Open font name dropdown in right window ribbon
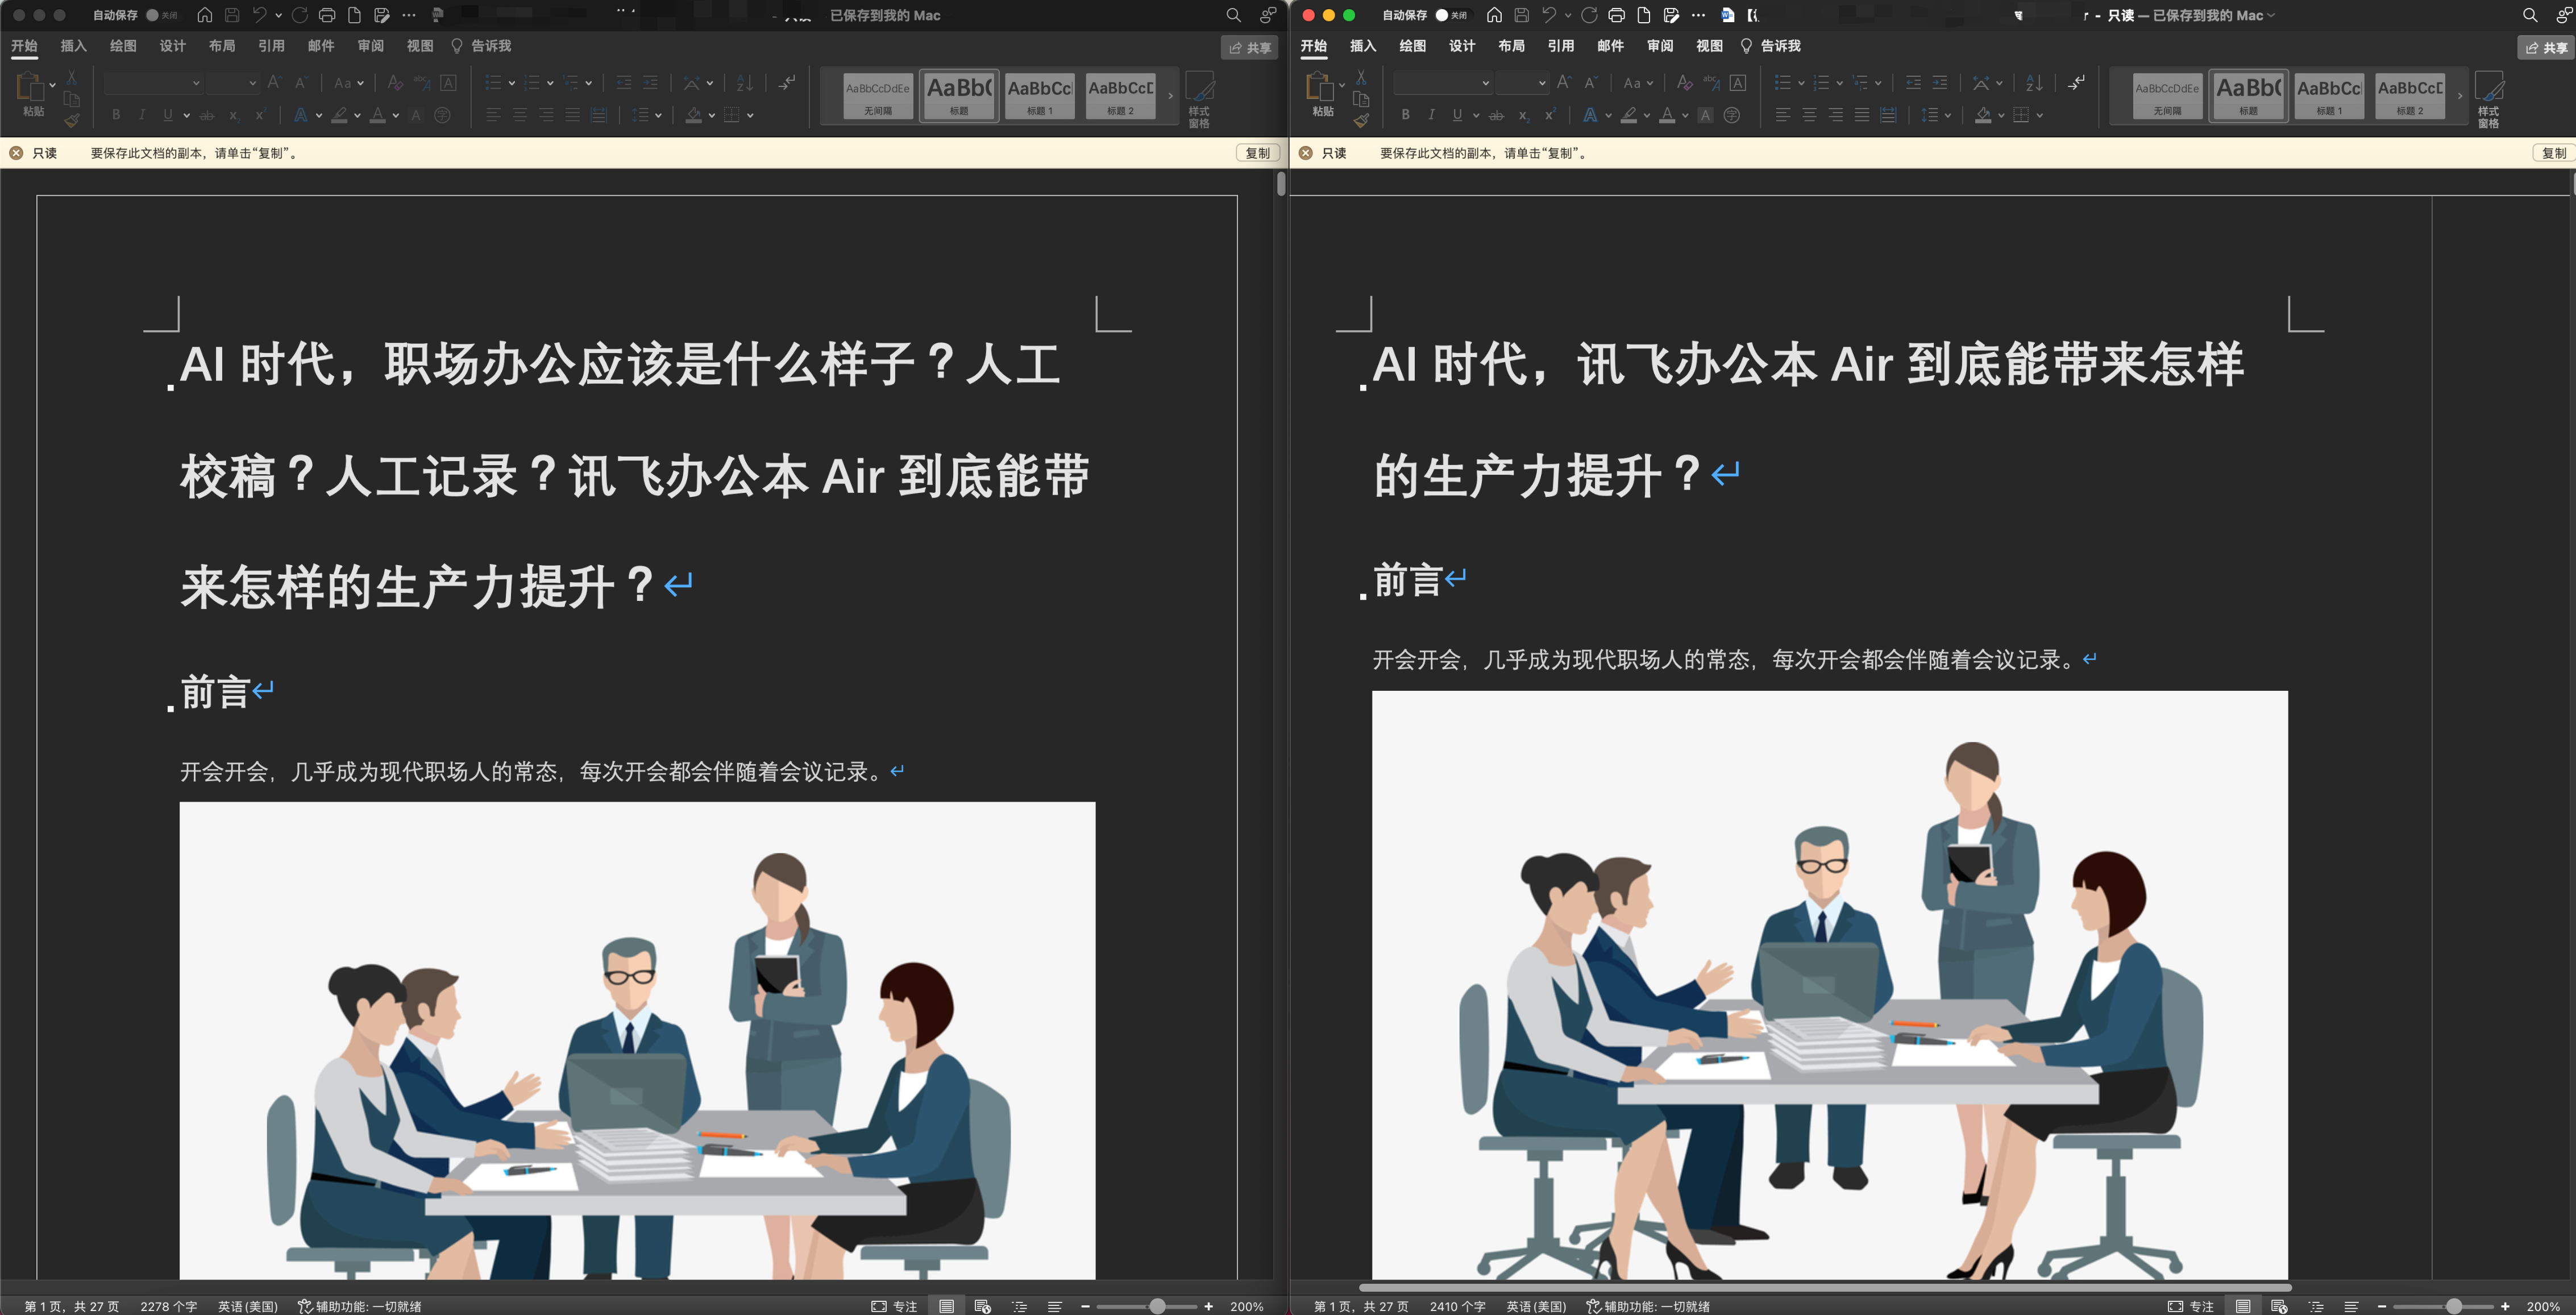This screenshot has height=1315, width=2576. click(x=1486, y=83)
